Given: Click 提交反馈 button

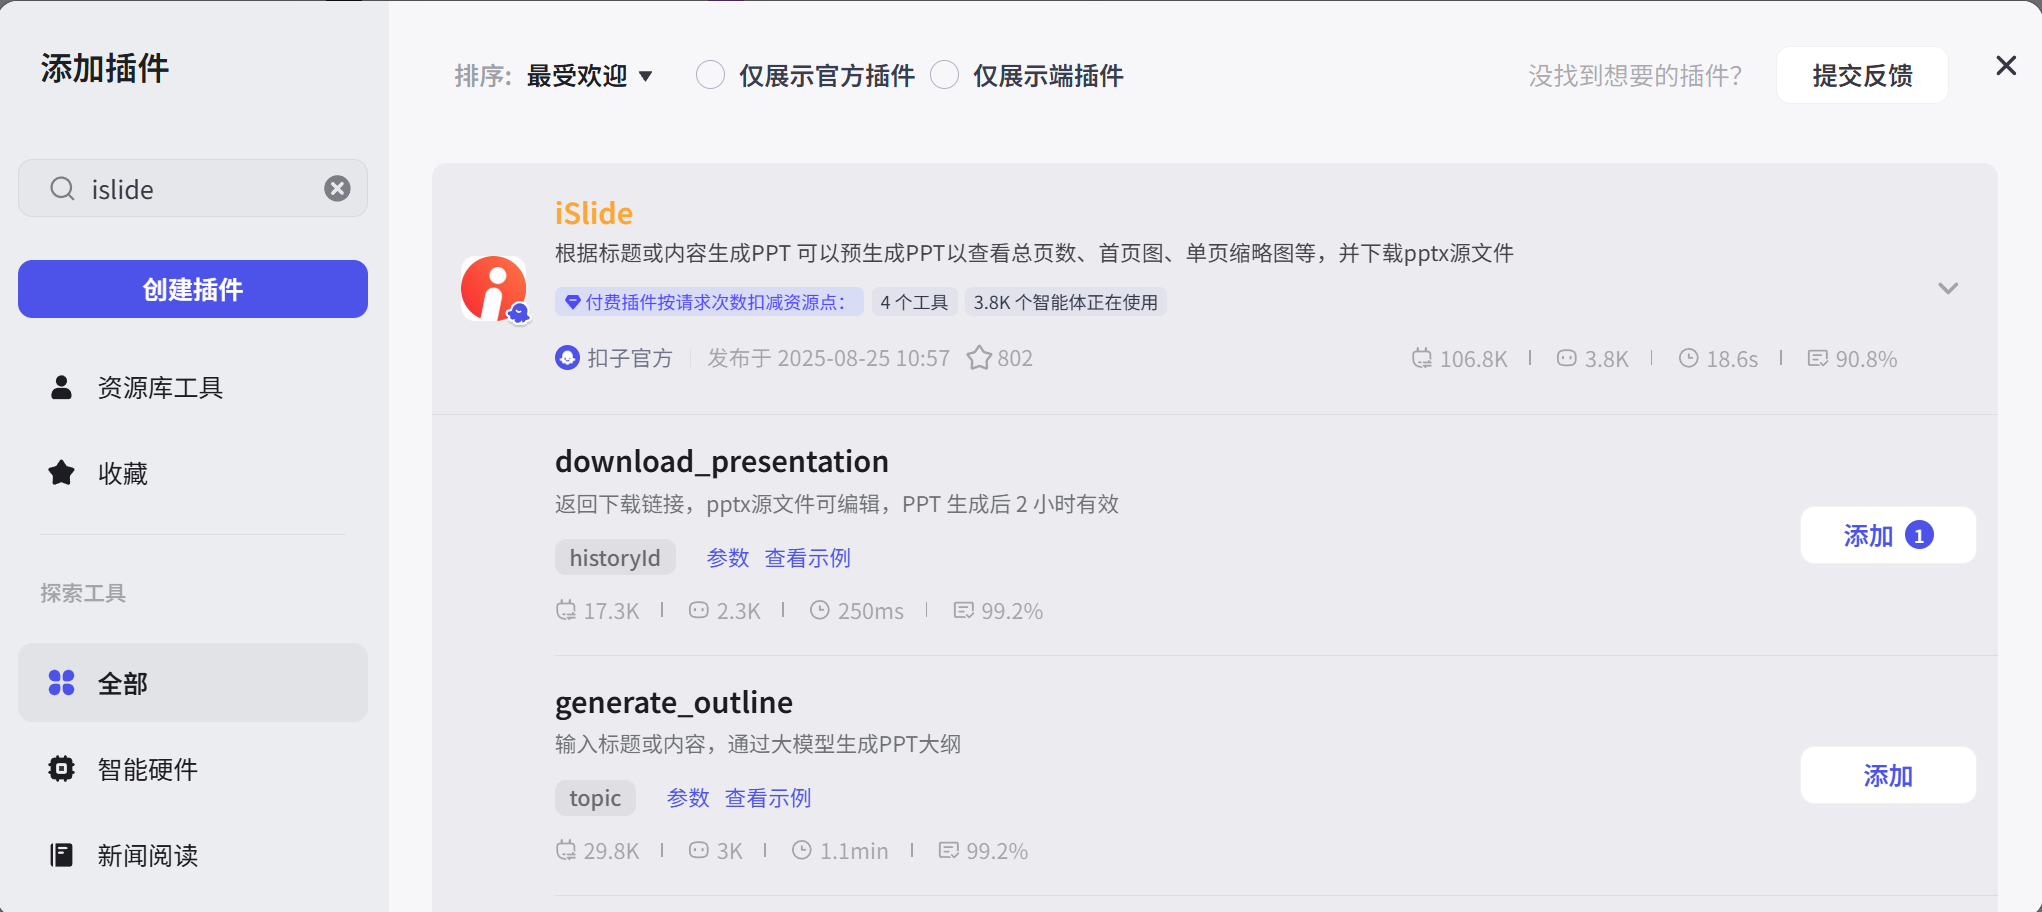Looking at the screenshot, I should (1861, 76).
